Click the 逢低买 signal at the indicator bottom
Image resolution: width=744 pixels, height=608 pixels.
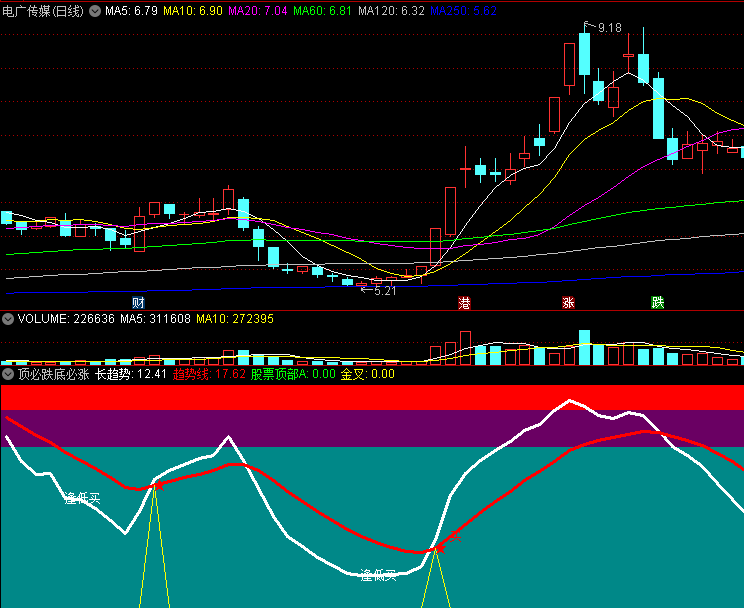click(x=378, y=576)
